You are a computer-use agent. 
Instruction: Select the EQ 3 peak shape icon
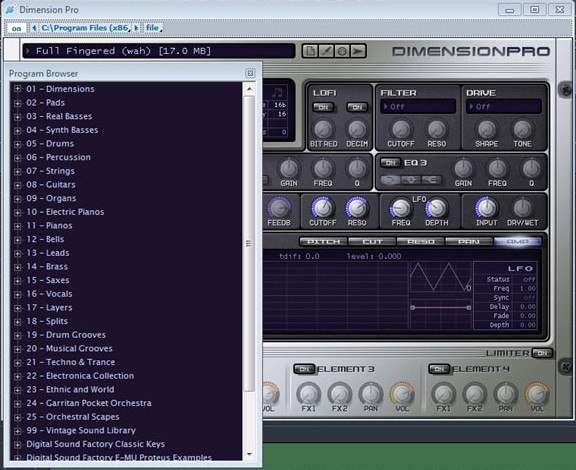(411, 180)
